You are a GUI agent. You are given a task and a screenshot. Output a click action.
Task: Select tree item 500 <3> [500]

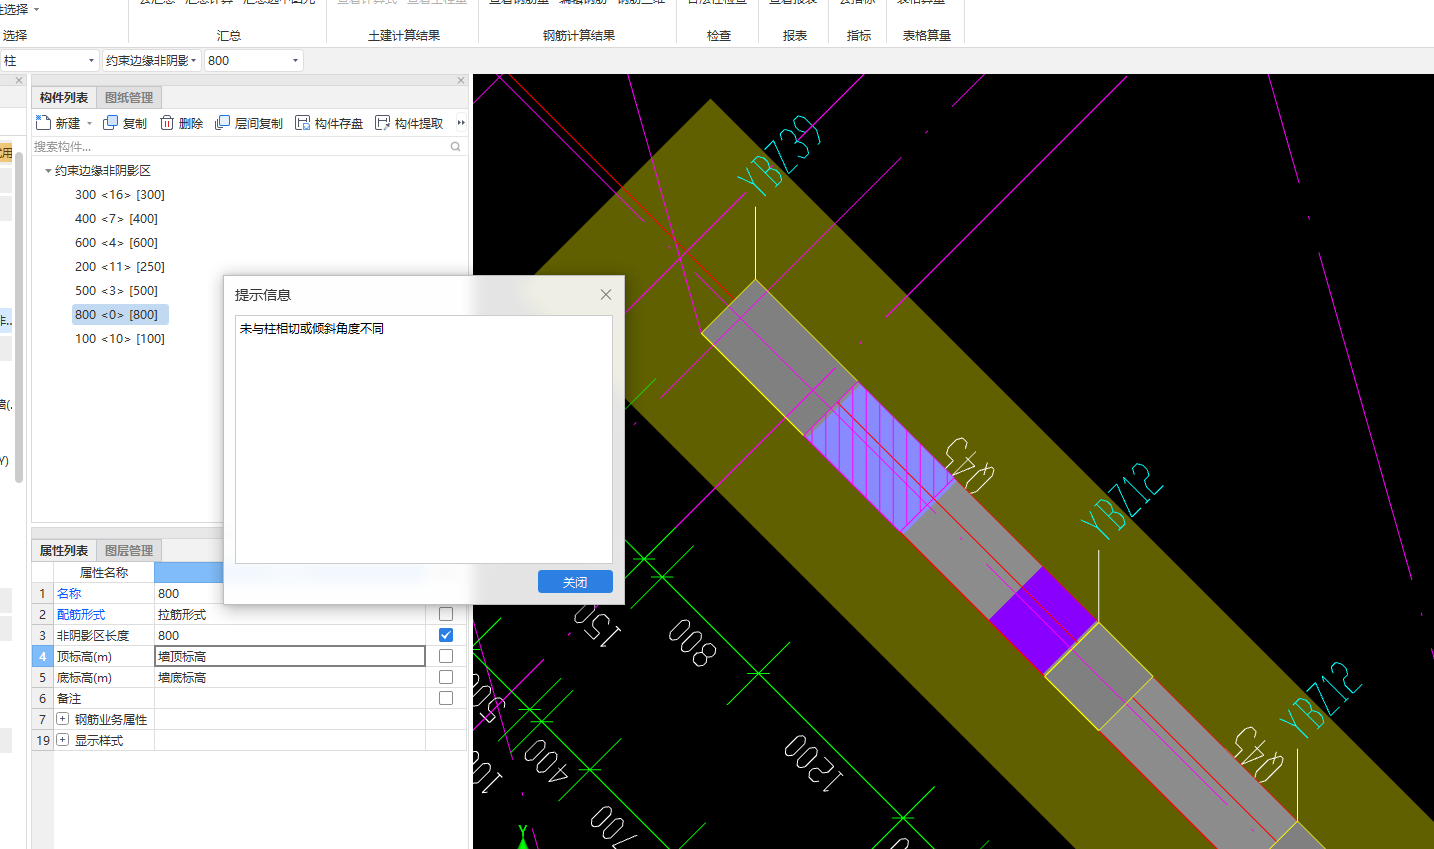click(116, 291)
